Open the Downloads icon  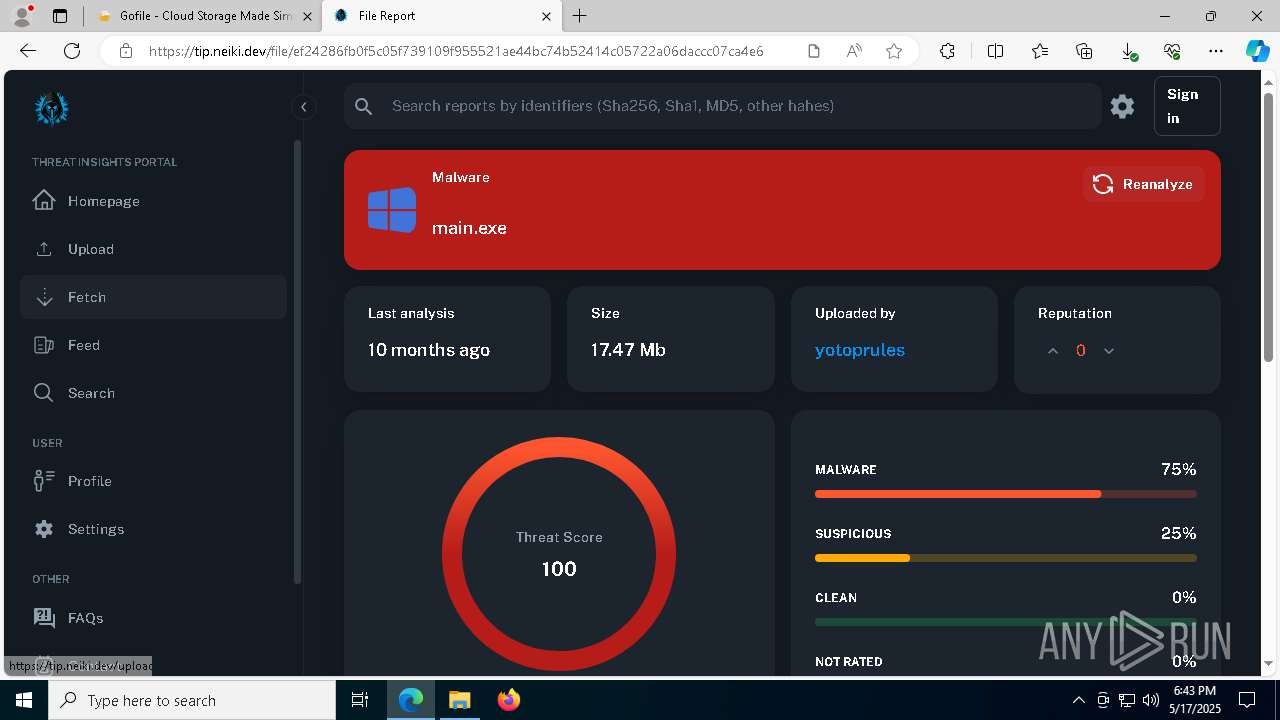1128,51
